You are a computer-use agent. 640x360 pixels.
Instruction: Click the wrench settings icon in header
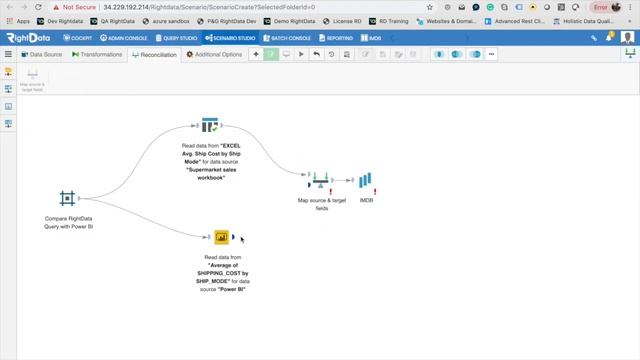point(594,38)
